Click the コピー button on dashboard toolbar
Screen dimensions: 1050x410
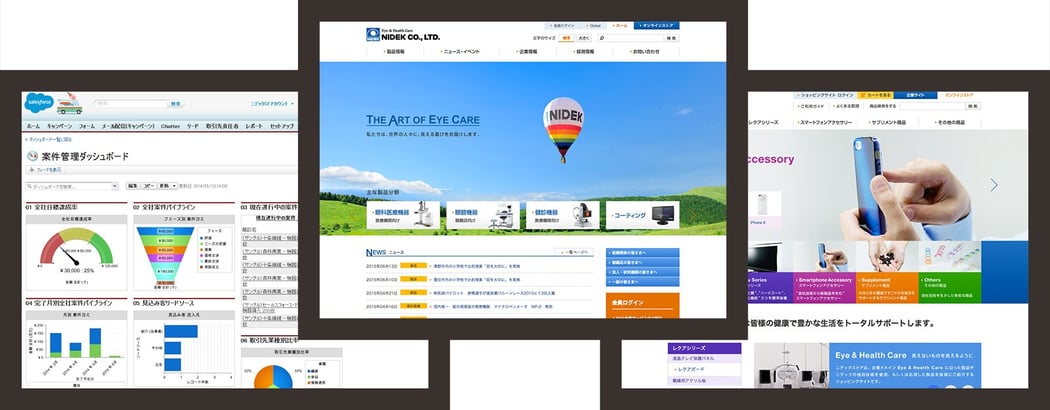coord(149,186)
